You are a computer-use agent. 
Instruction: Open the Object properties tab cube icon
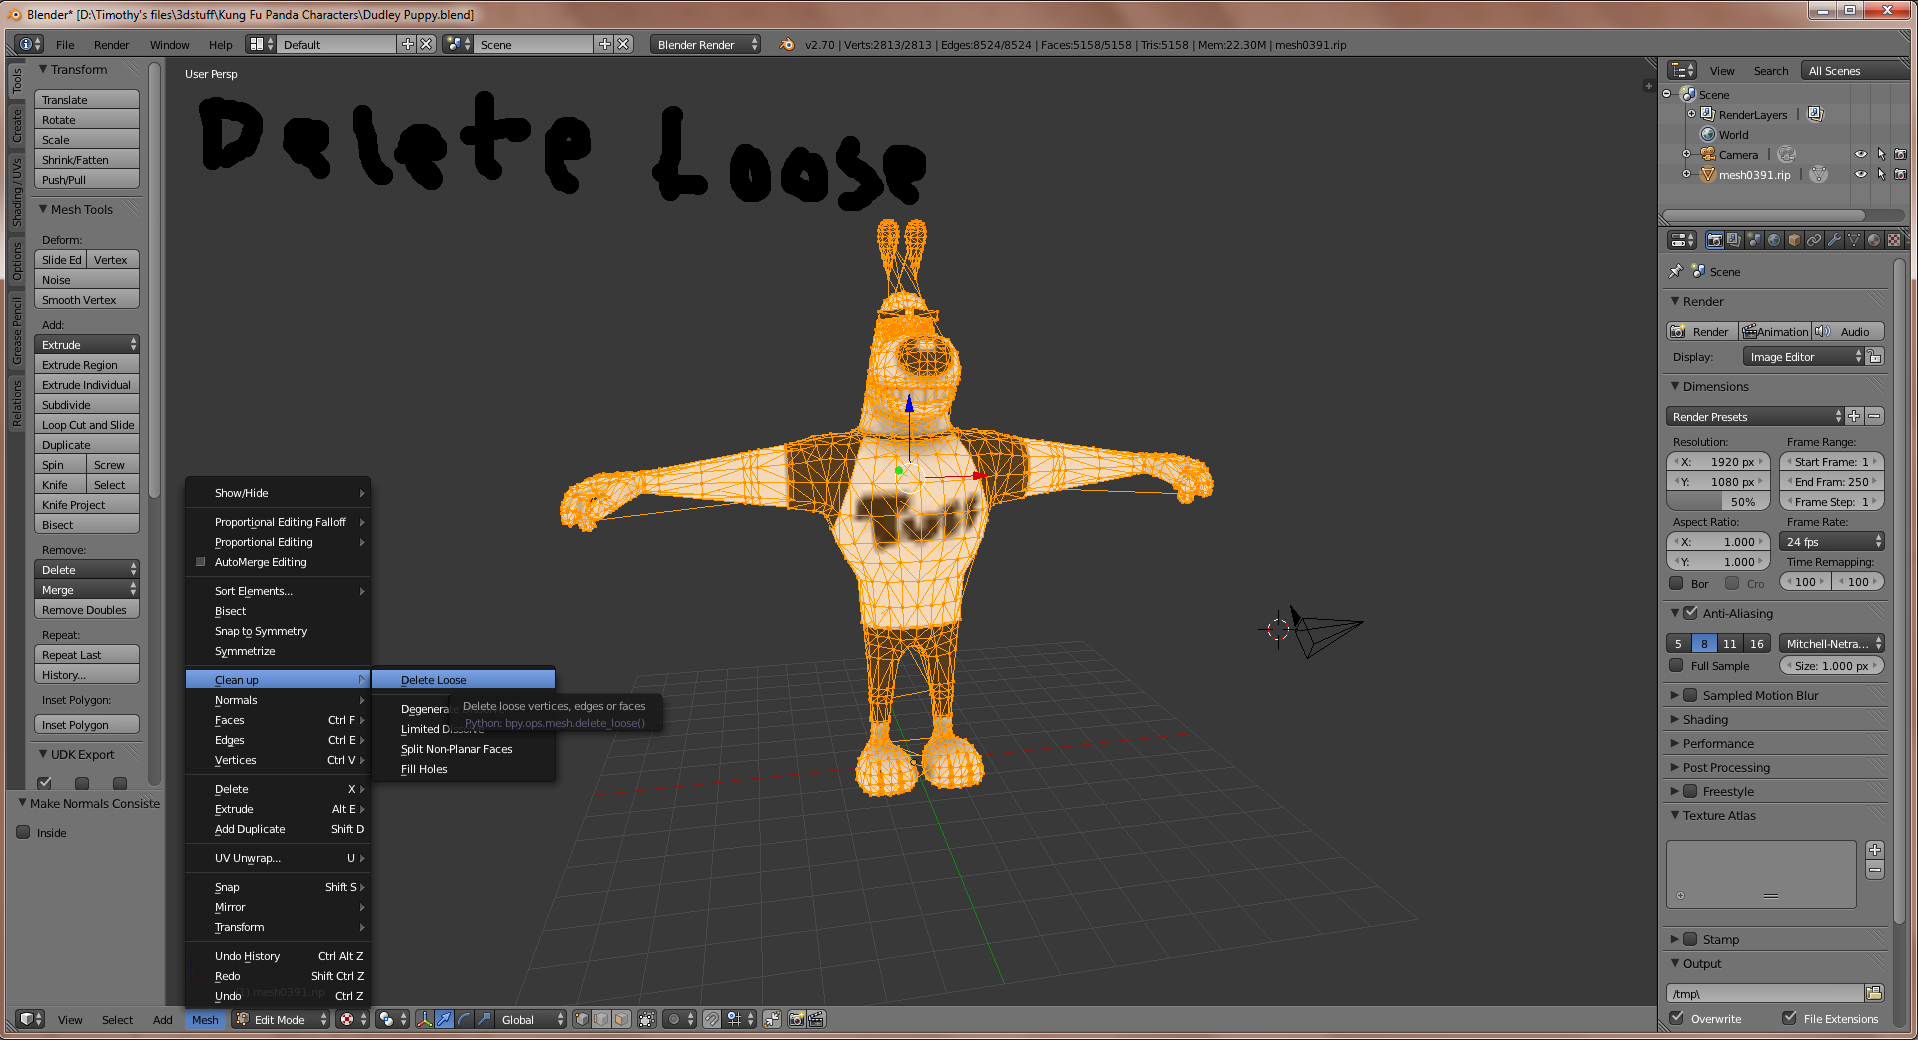click(1794, 240)
